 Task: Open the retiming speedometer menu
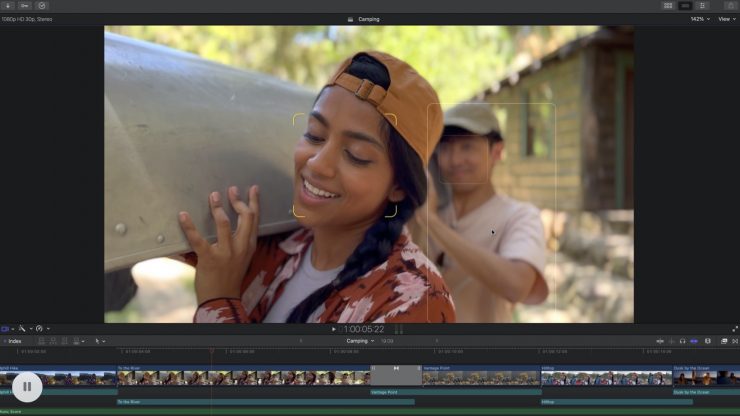40,329
